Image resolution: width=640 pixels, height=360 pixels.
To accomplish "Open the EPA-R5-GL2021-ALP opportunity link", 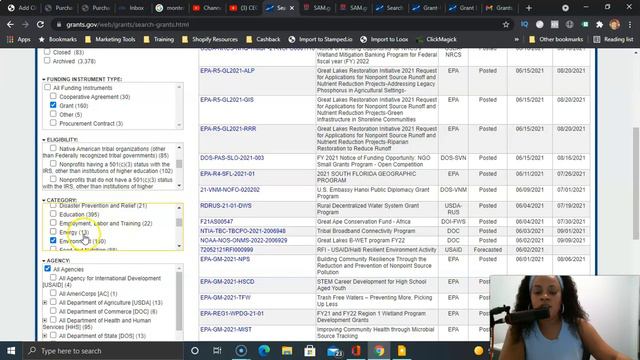I will (227, 71).
